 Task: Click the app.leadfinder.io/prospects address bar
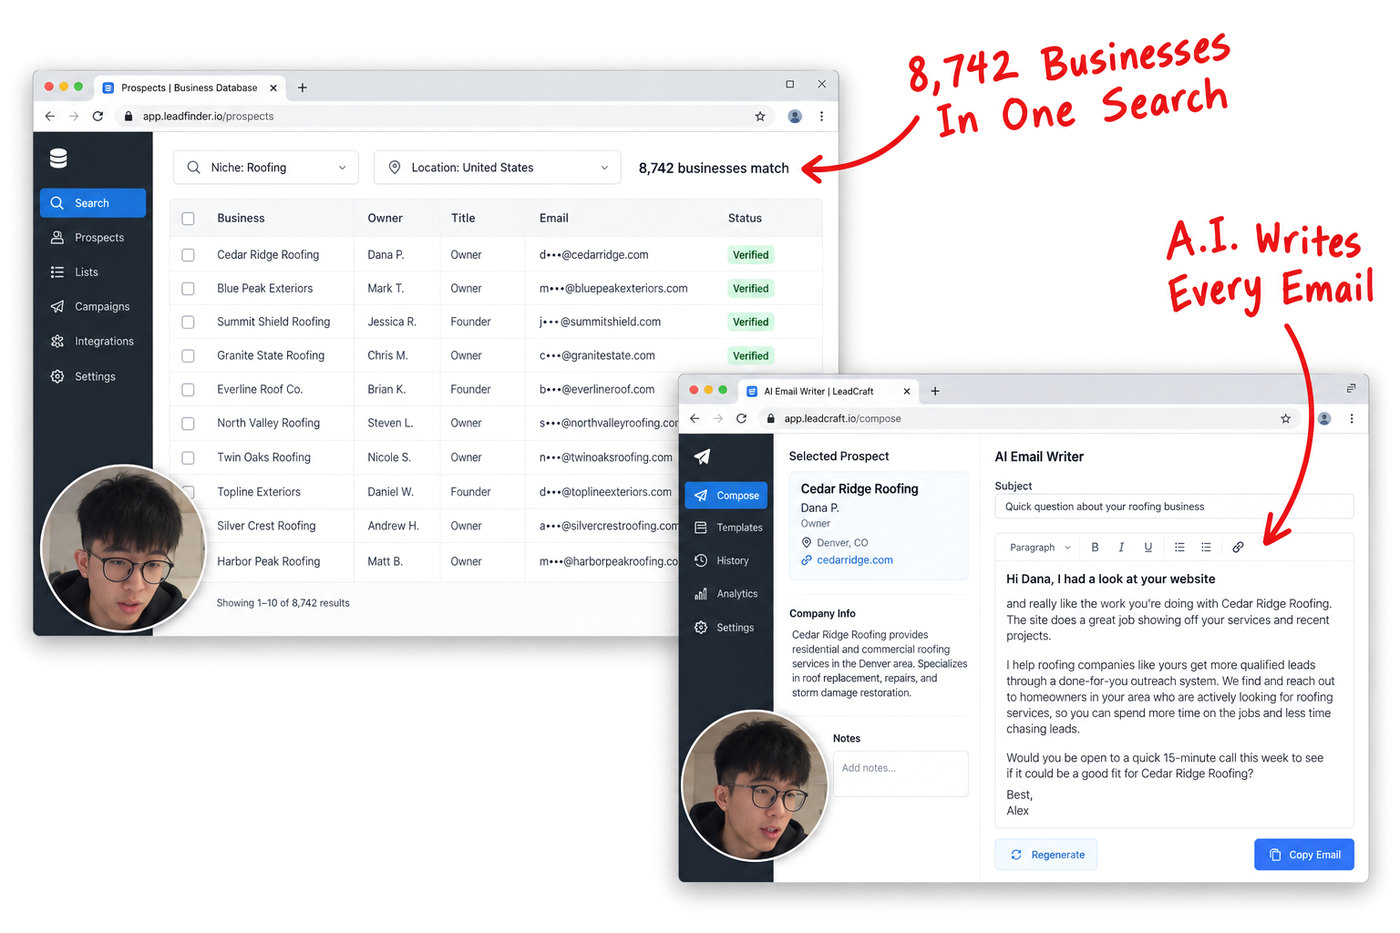click(x=445, y=116)
